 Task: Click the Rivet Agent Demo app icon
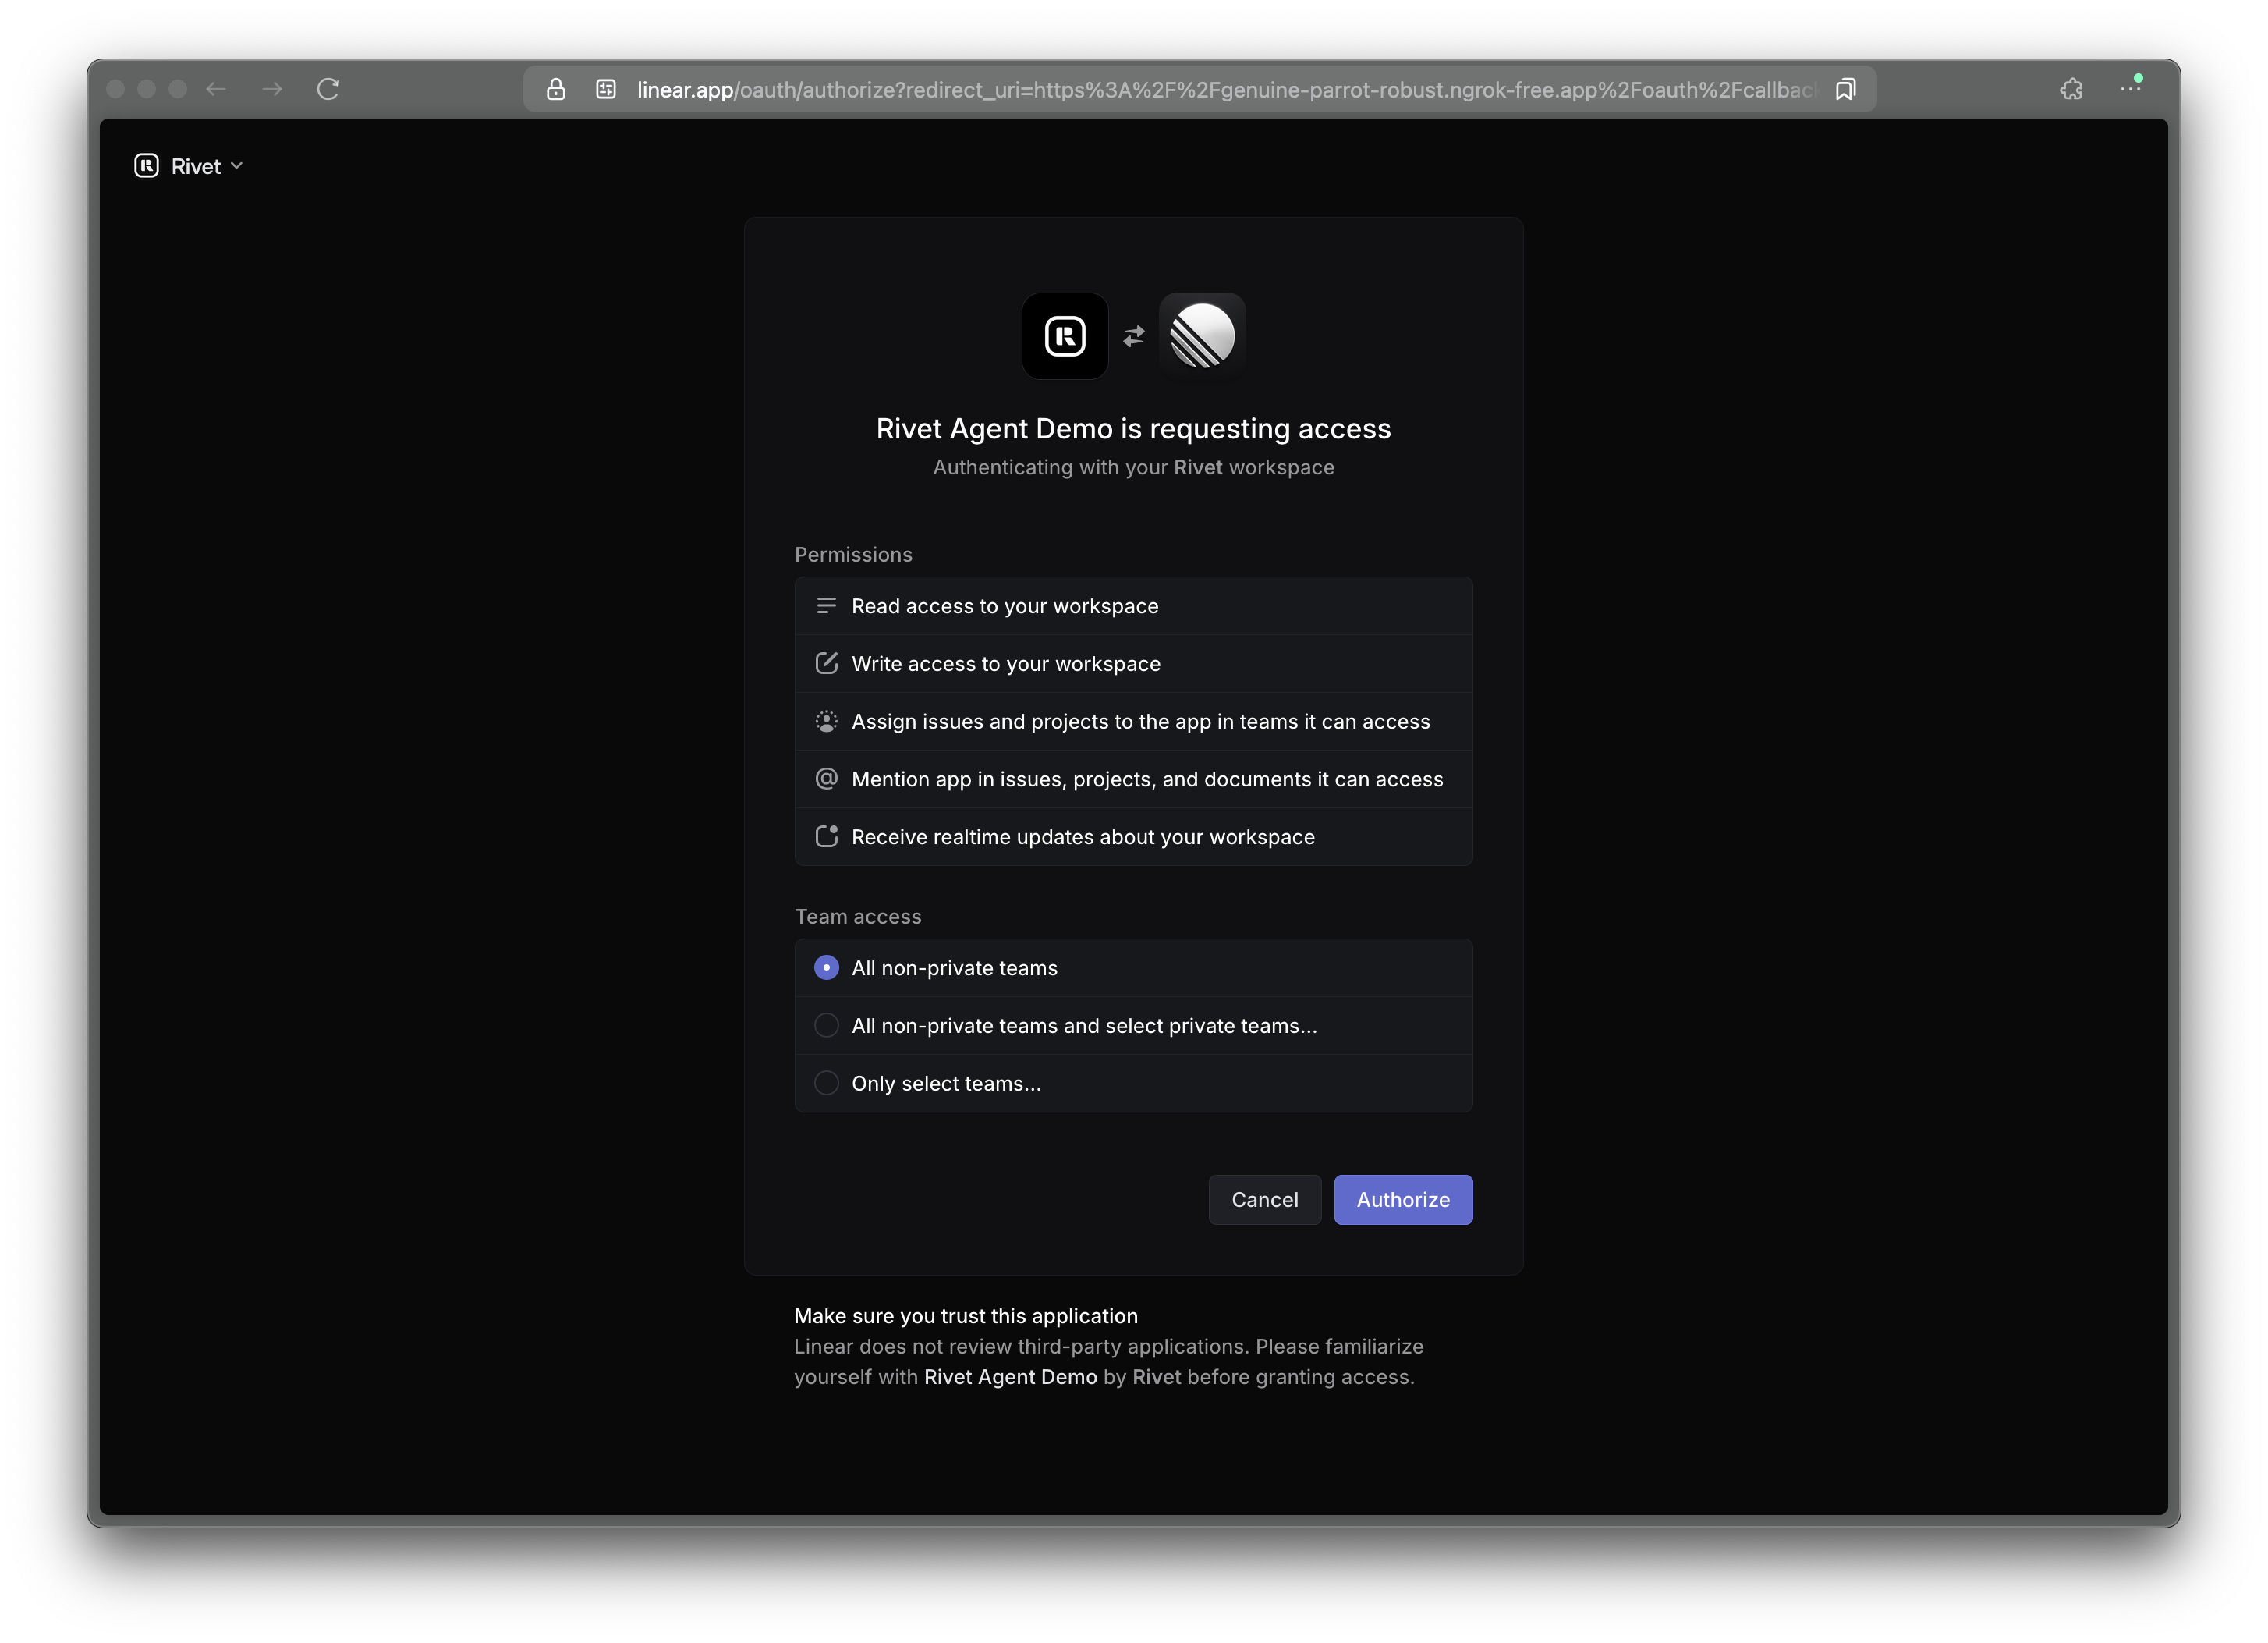click(x=1064, y=336)
